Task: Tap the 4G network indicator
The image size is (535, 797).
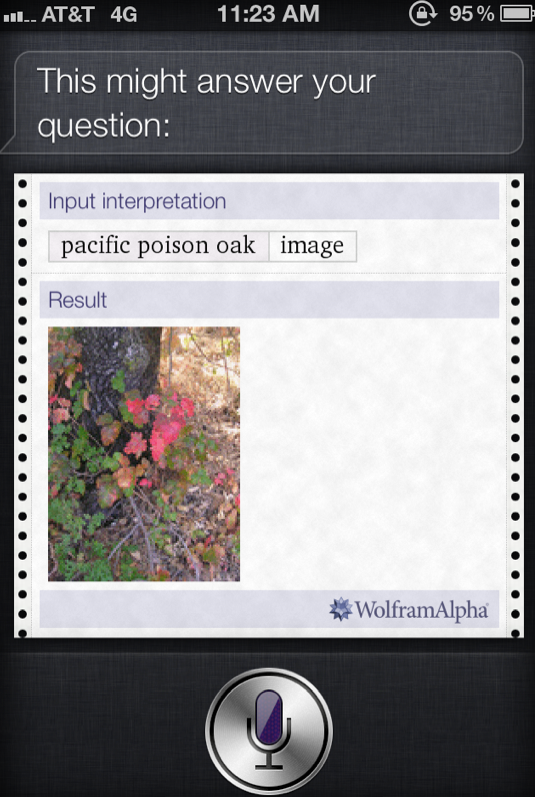Action: [123, 14]
